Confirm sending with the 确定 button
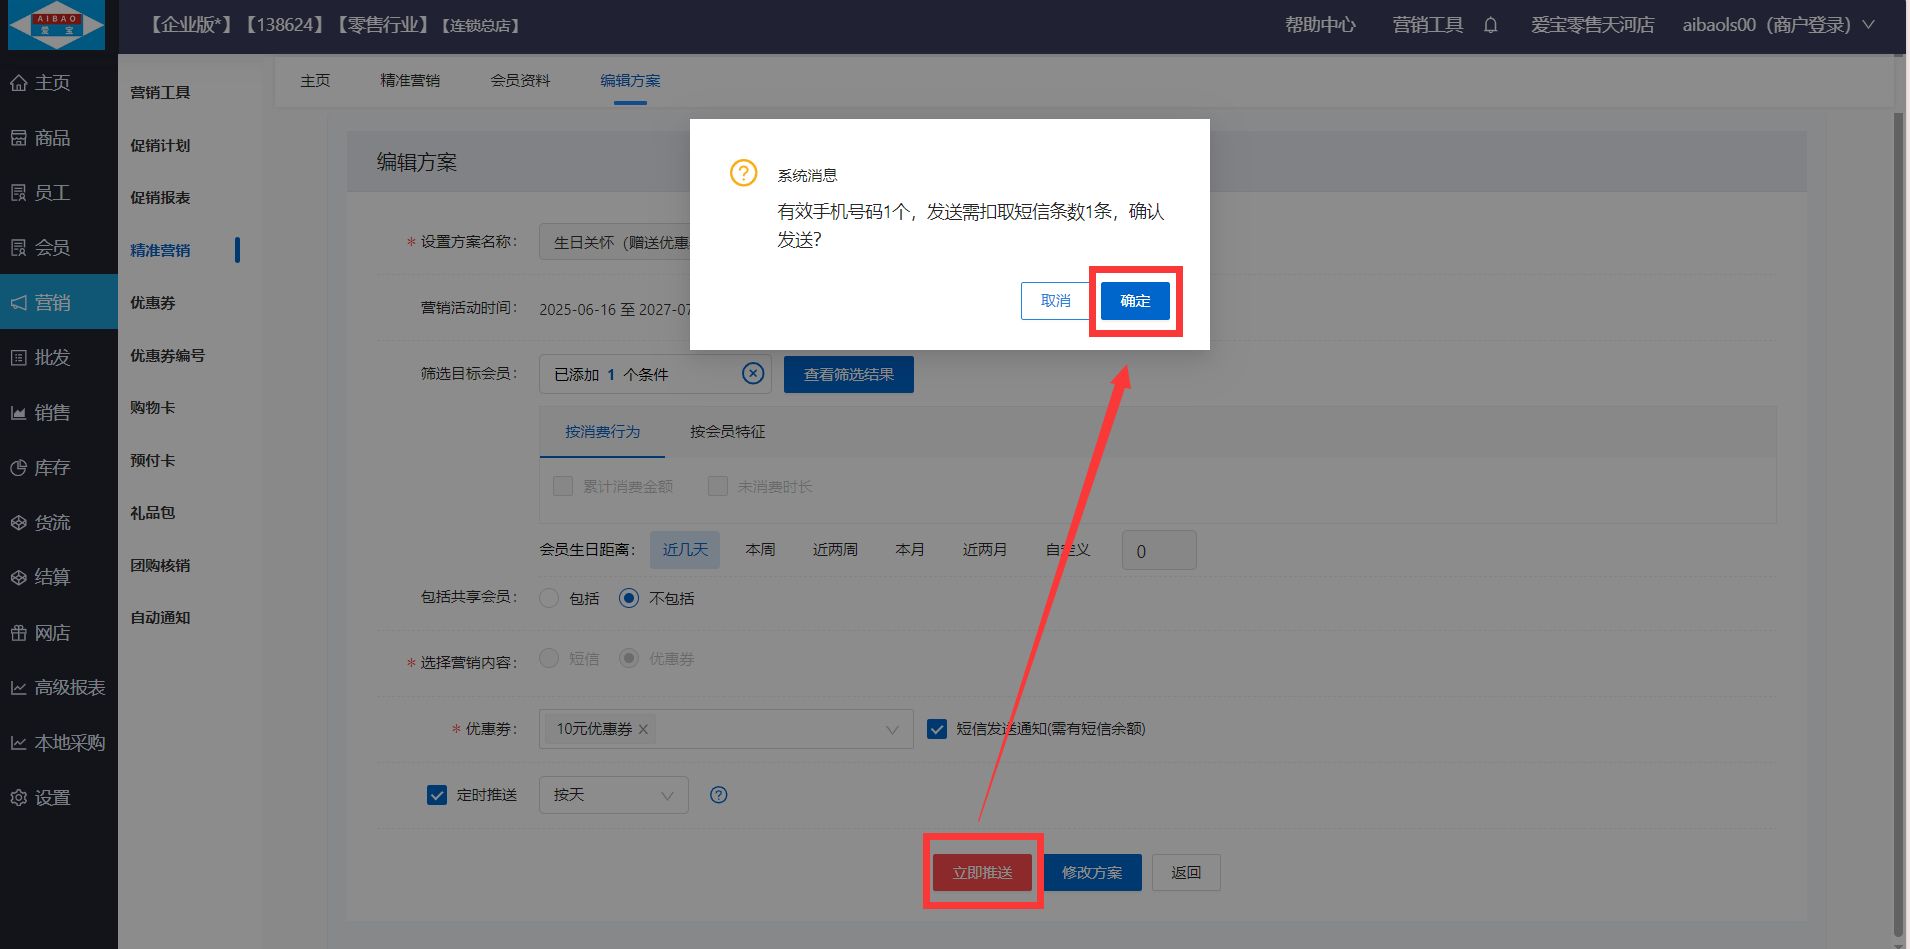Screen dimensions: 1910x949 click(1135, 301)
